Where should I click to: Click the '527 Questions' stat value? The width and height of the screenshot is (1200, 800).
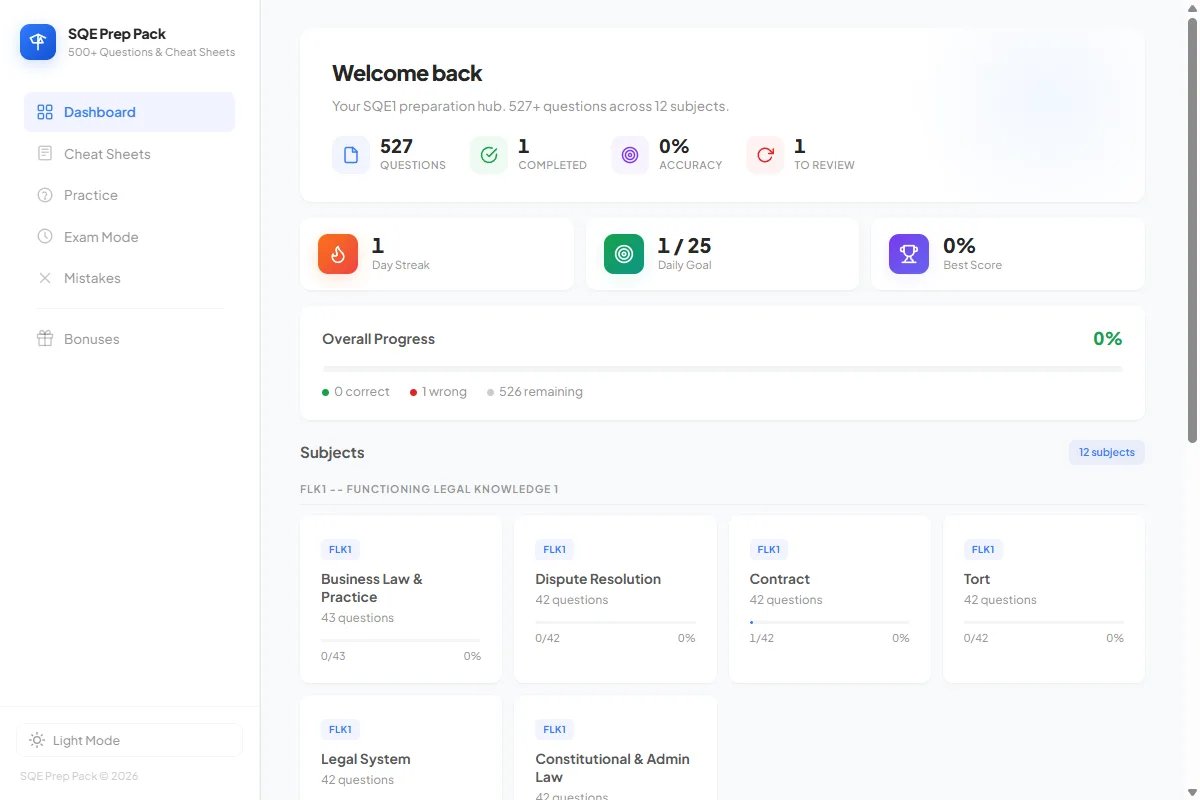[396, 146]
